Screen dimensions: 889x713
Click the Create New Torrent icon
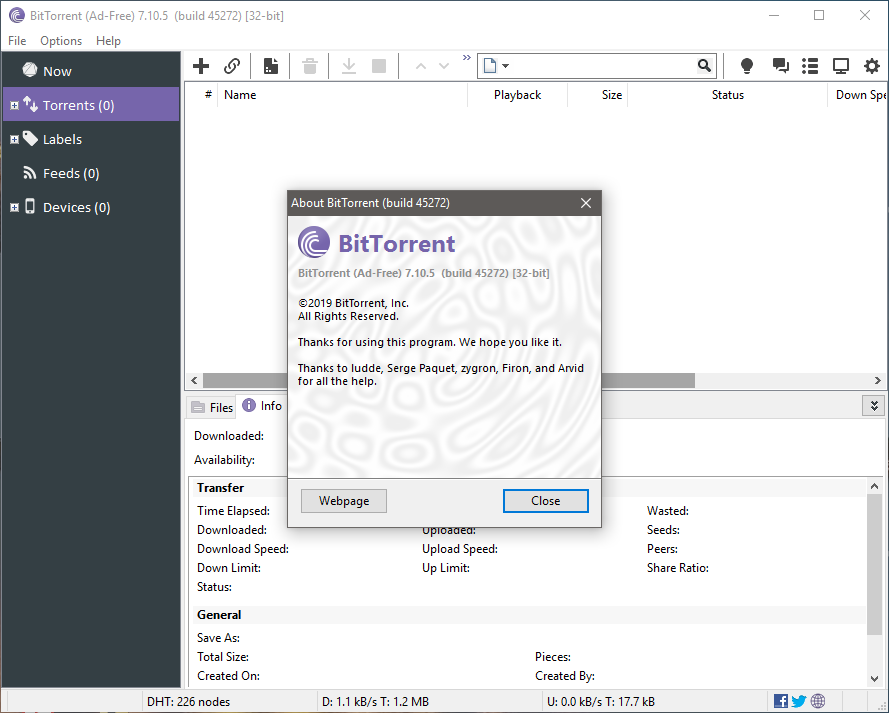tap(271, 66)
